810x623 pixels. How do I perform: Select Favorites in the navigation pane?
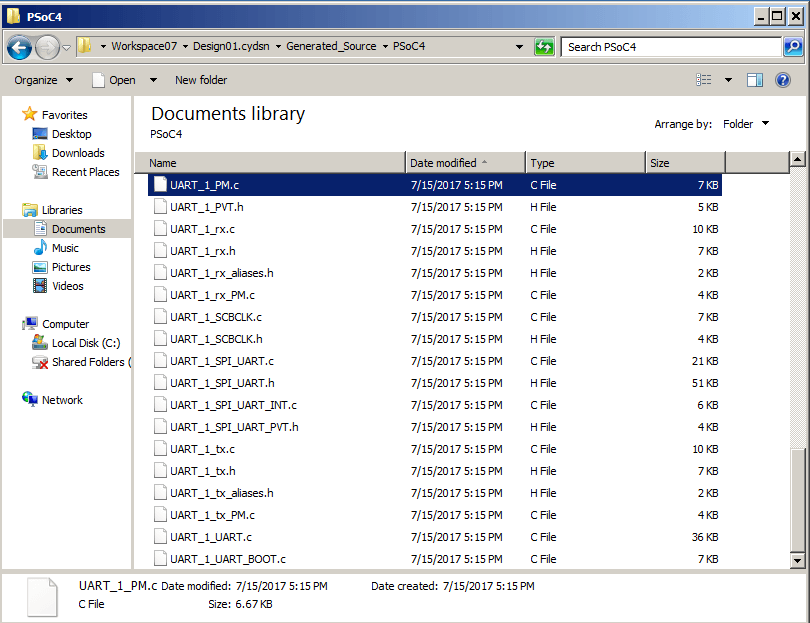65,115
